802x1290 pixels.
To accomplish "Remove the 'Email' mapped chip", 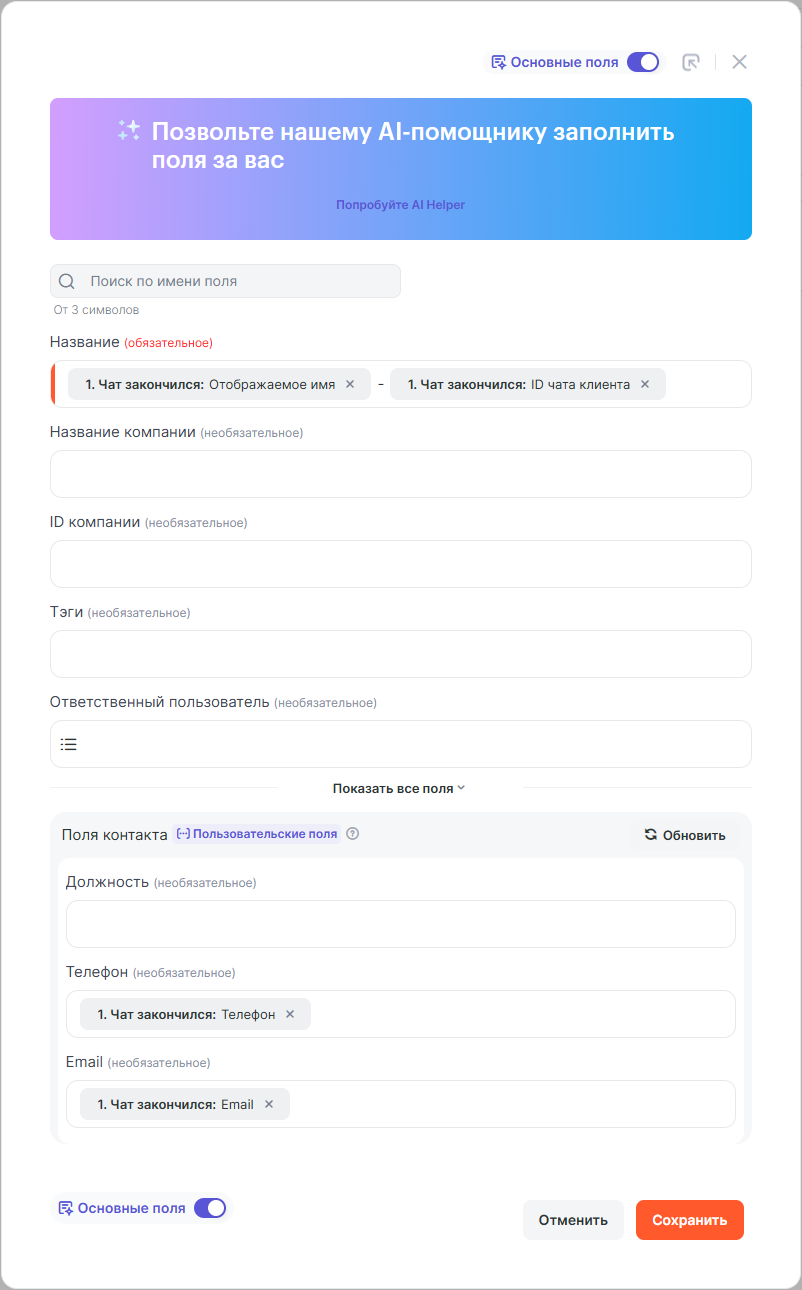I will (269, 1104).
